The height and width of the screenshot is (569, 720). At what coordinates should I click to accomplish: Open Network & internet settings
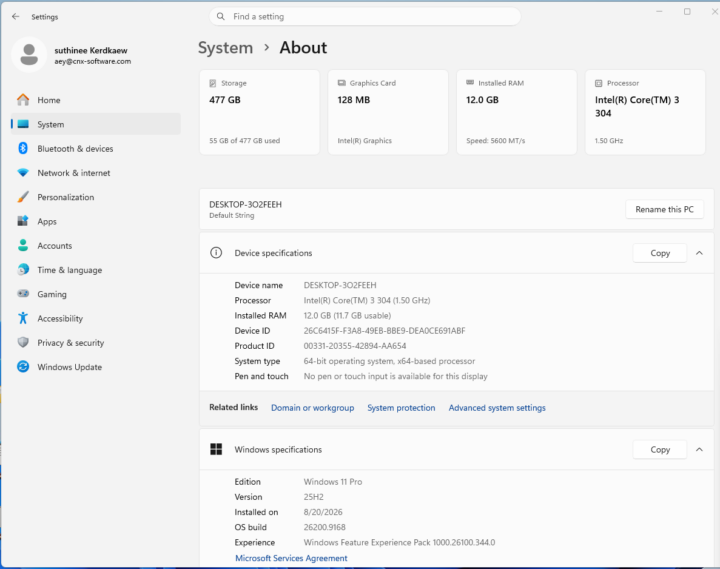(x=96, y=173)
